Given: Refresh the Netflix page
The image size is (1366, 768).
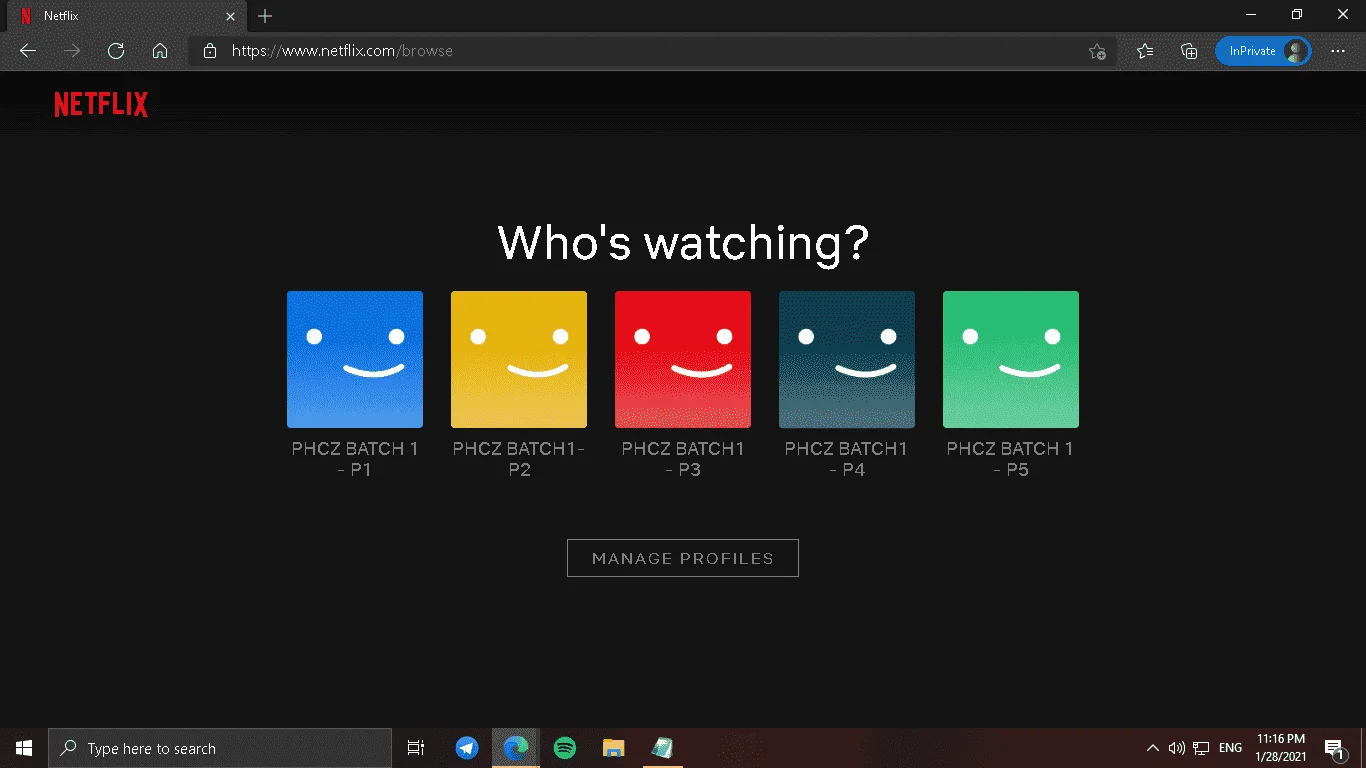Looking at the screenshot, I should (x=116, y=51).
